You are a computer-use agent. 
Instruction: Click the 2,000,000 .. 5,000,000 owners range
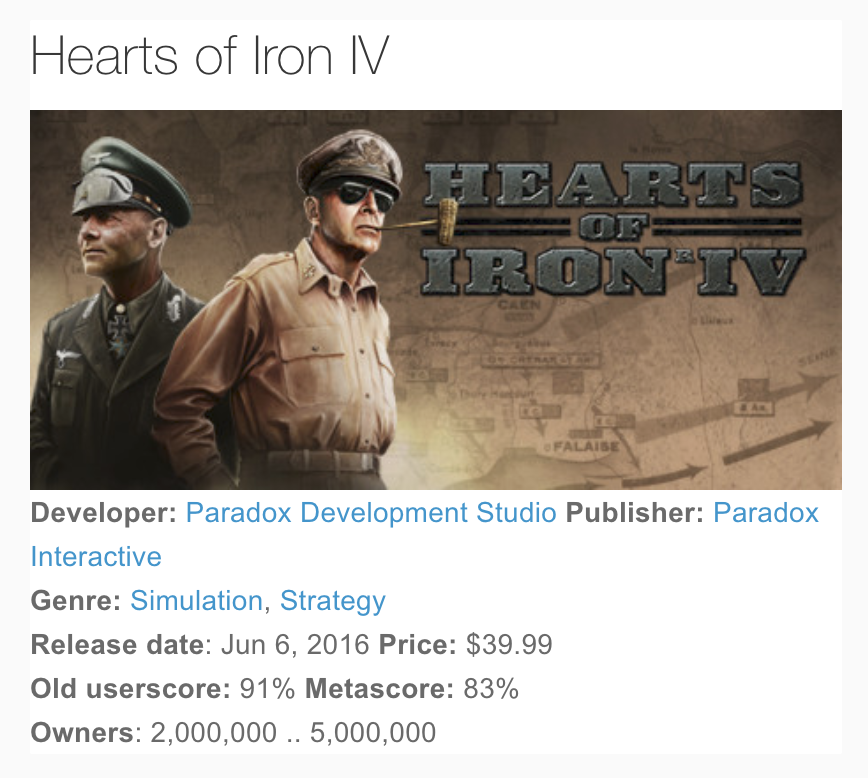pos(293,733)
